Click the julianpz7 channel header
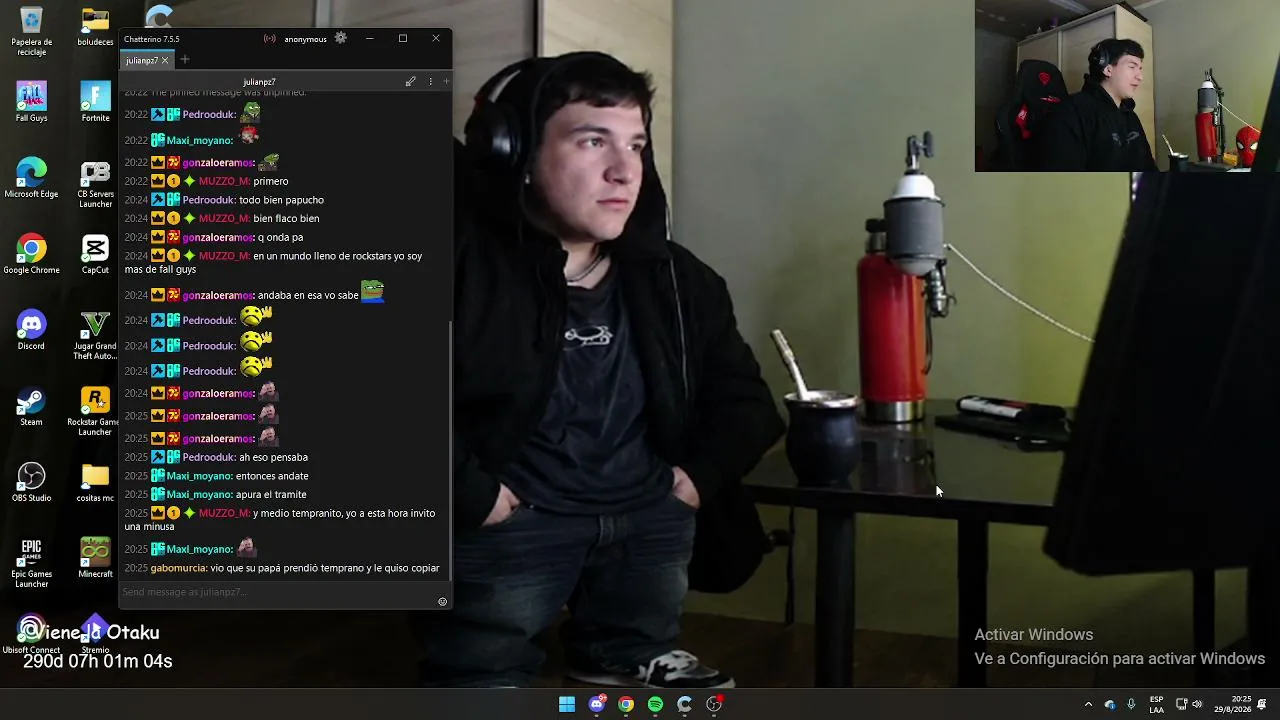Viewport: 1280px width, 720px height. coord(259,82)
